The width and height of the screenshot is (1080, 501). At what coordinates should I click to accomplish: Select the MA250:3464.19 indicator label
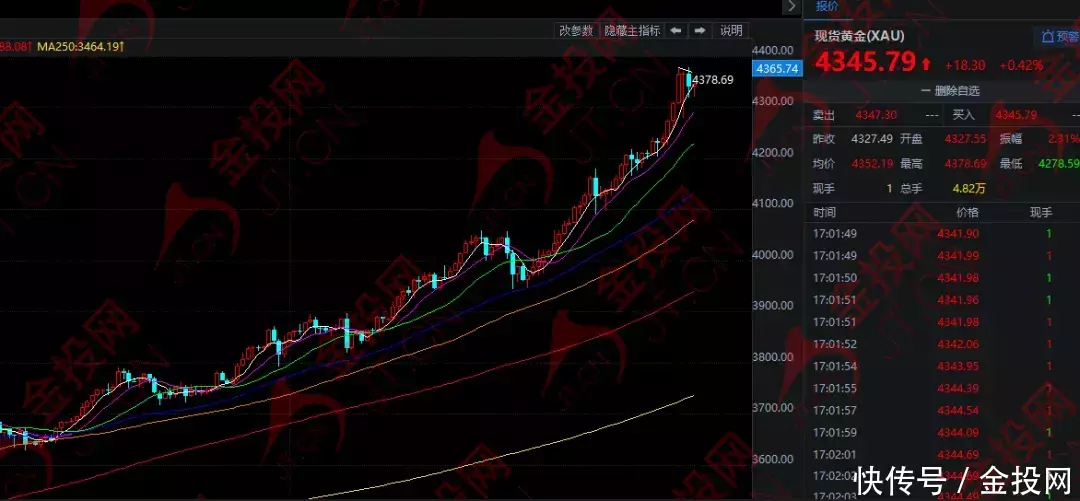click(x=80, y=47)
